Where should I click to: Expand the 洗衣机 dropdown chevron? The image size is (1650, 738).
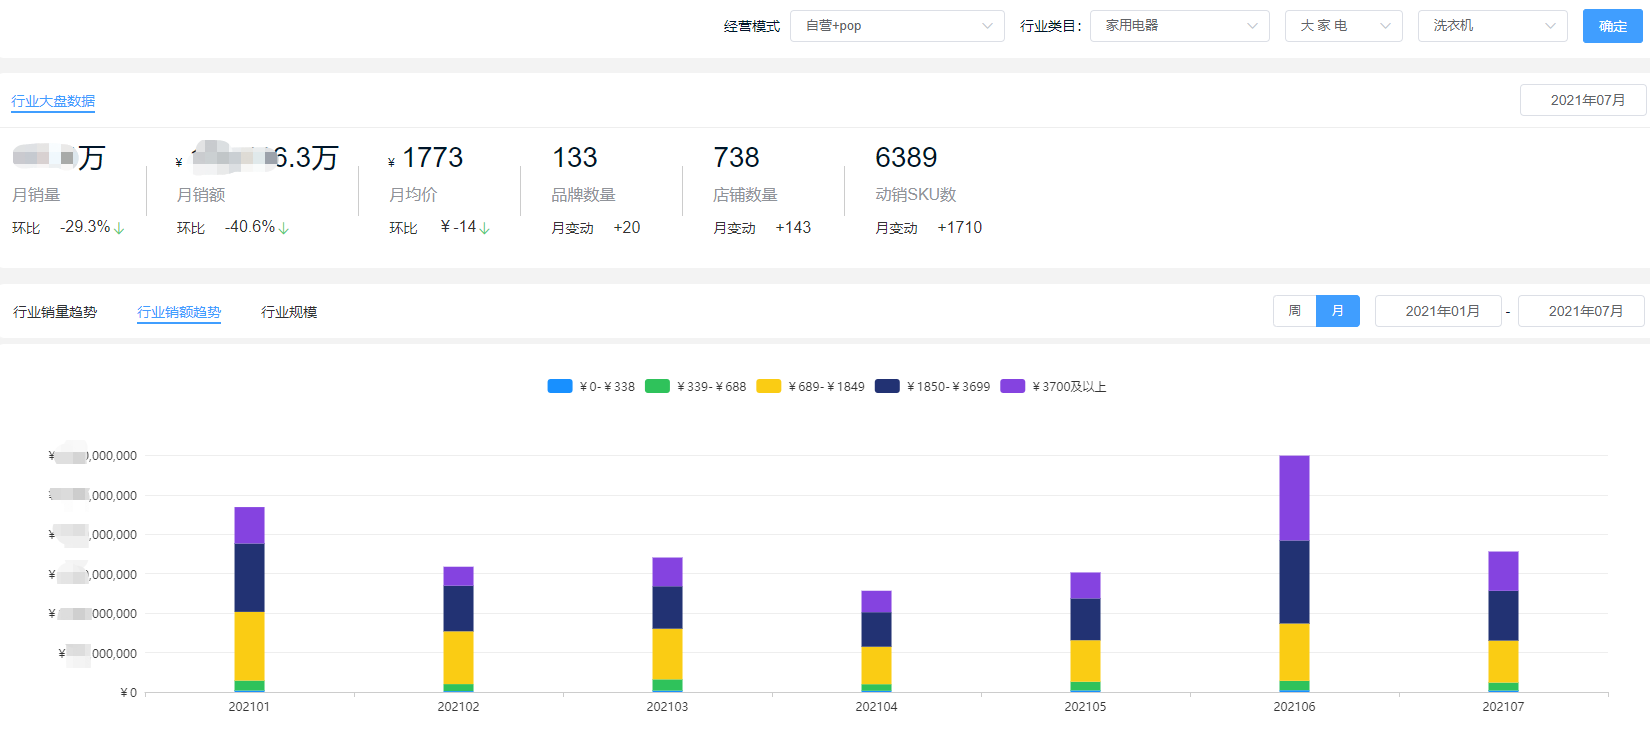[1550, 26]
